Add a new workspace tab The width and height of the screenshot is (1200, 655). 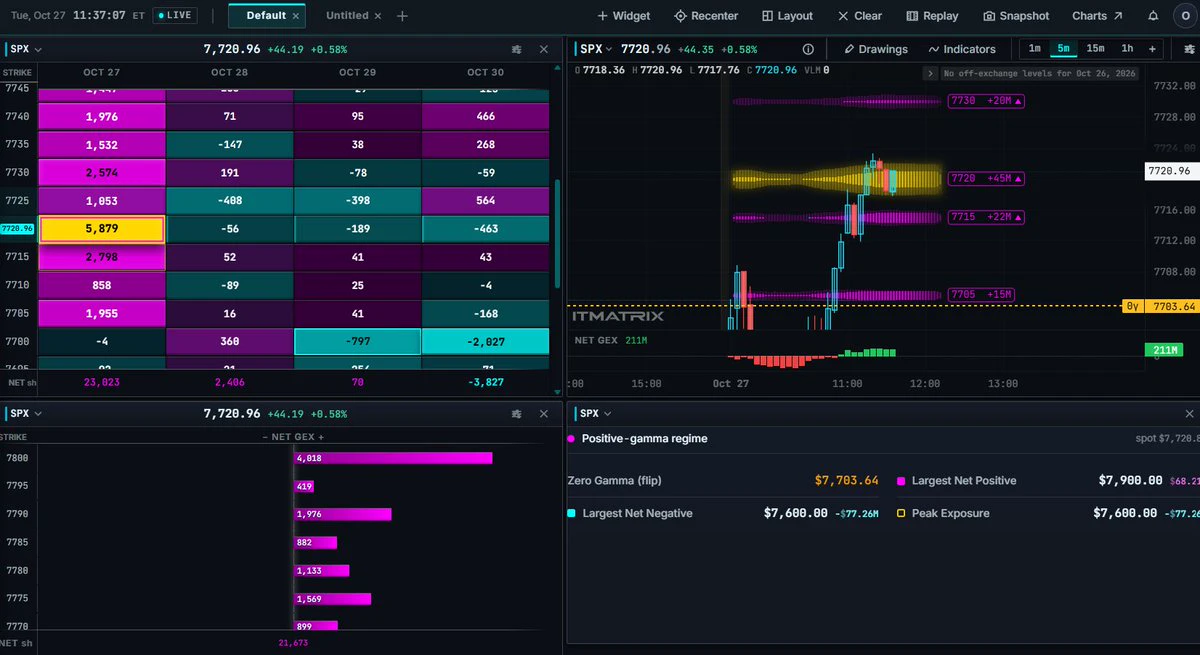point(402,16)
